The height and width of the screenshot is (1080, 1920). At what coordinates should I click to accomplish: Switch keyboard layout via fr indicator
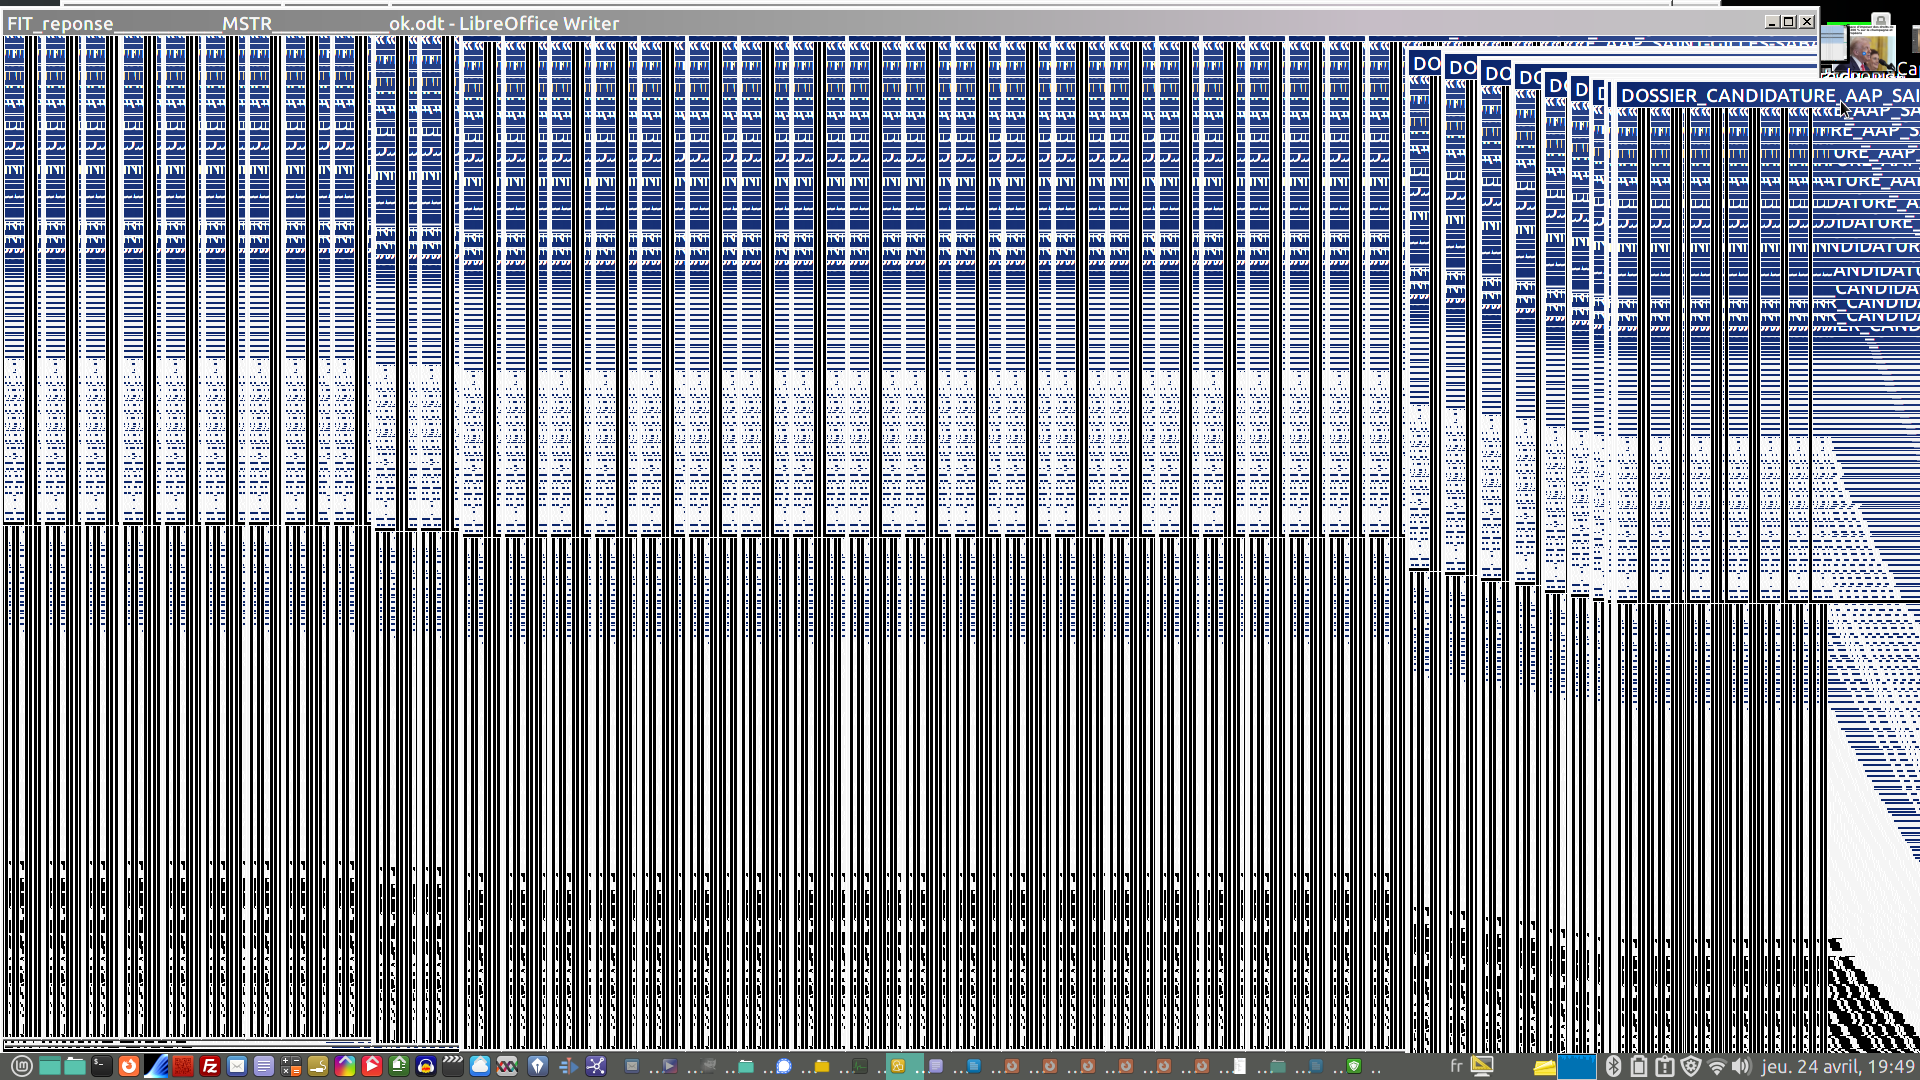coord(1456,1066)
